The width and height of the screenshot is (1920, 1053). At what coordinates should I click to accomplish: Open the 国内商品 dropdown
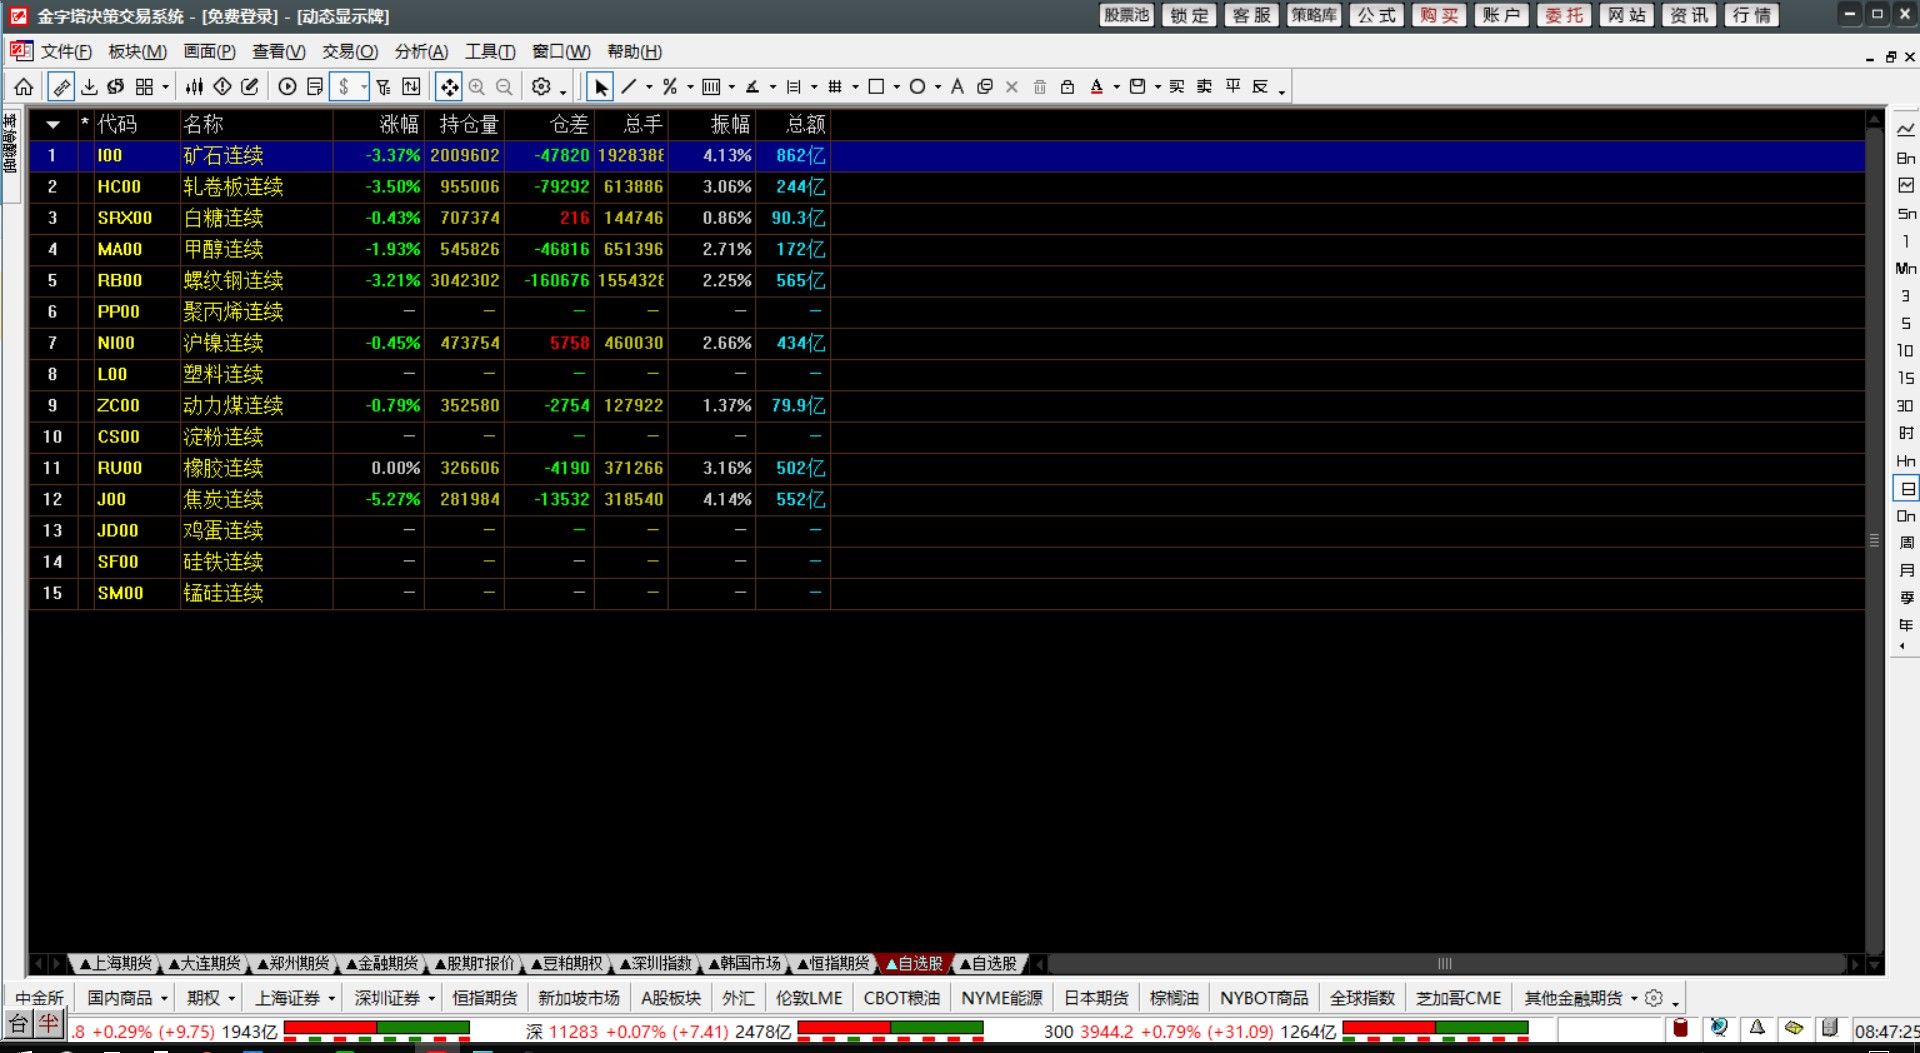coord(127,998)
